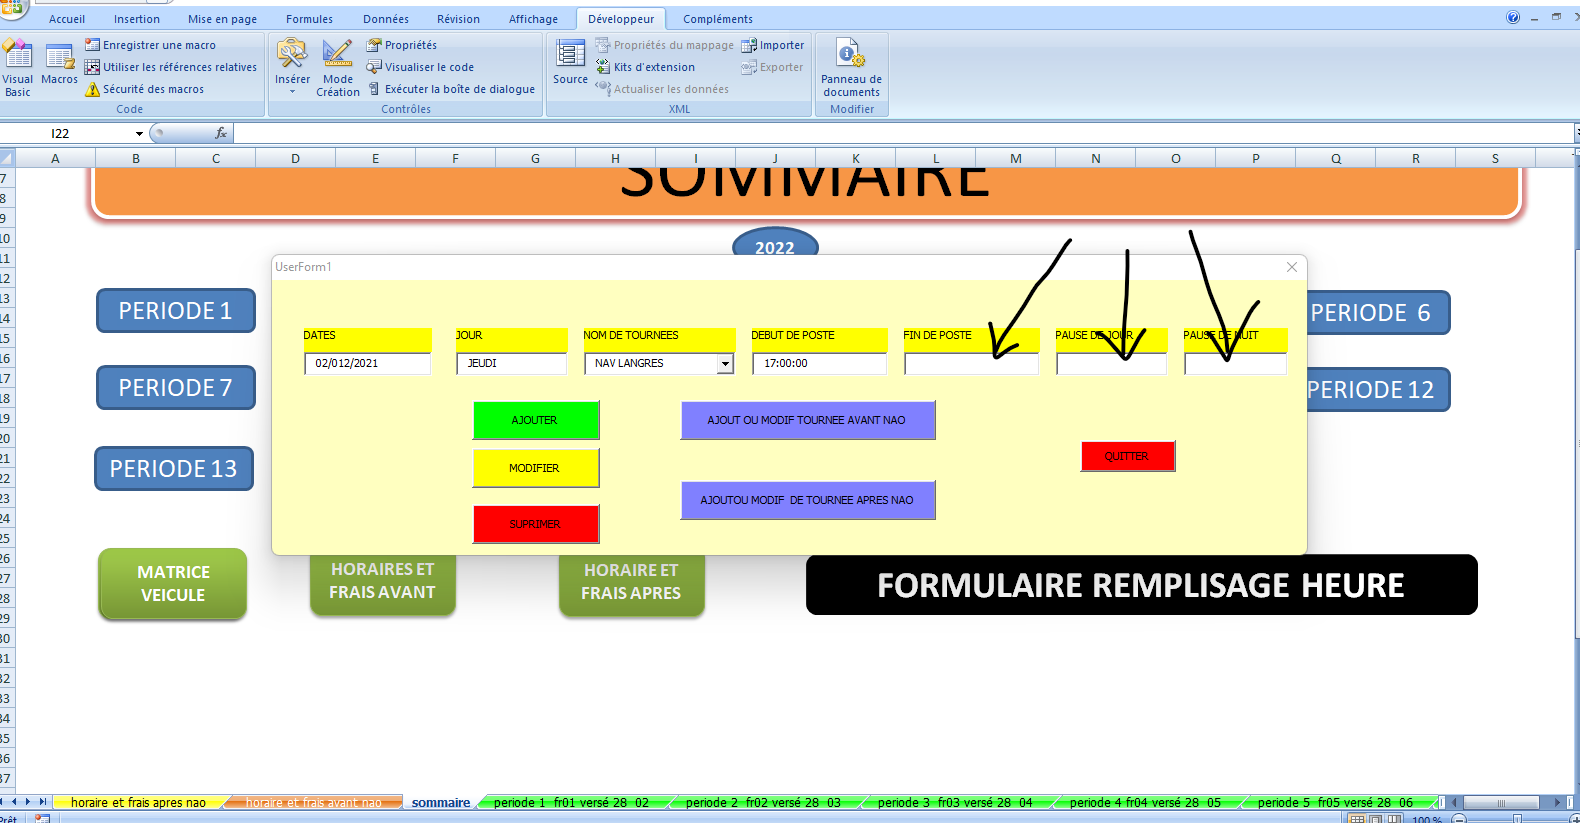The image size is (1580, 823).
Task: Click Importer XML data
Action: (x=772, y=45)
